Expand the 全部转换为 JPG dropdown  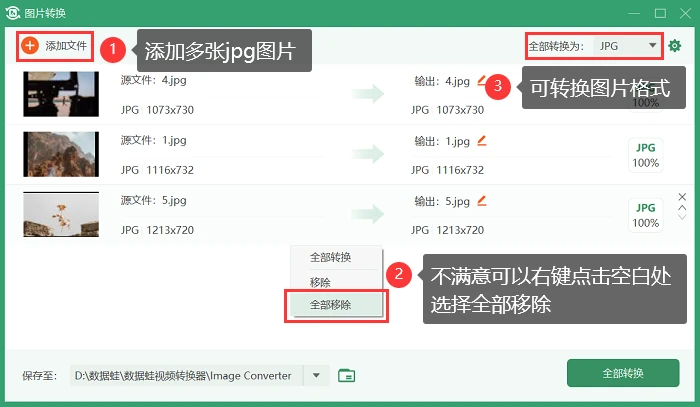tap(627, 46)
